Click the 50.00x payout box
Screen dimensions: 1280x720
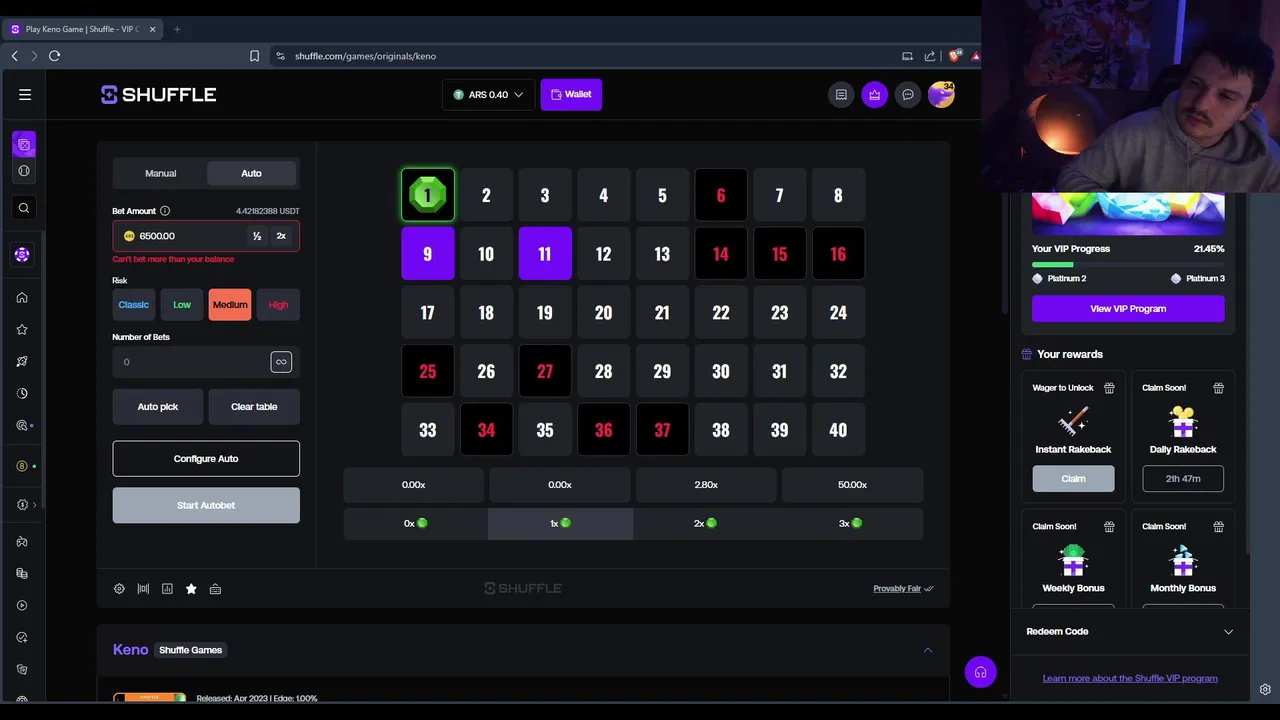coord(852,485)
